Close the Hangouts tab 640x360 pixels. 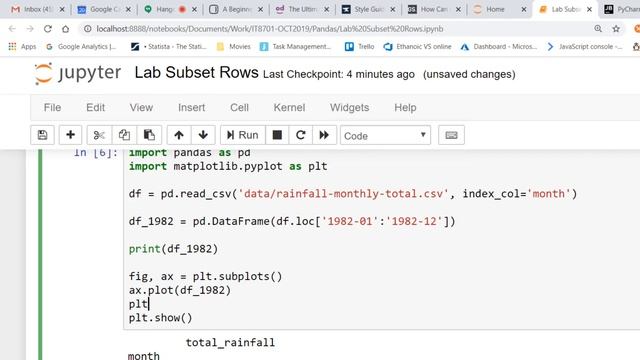194,9
